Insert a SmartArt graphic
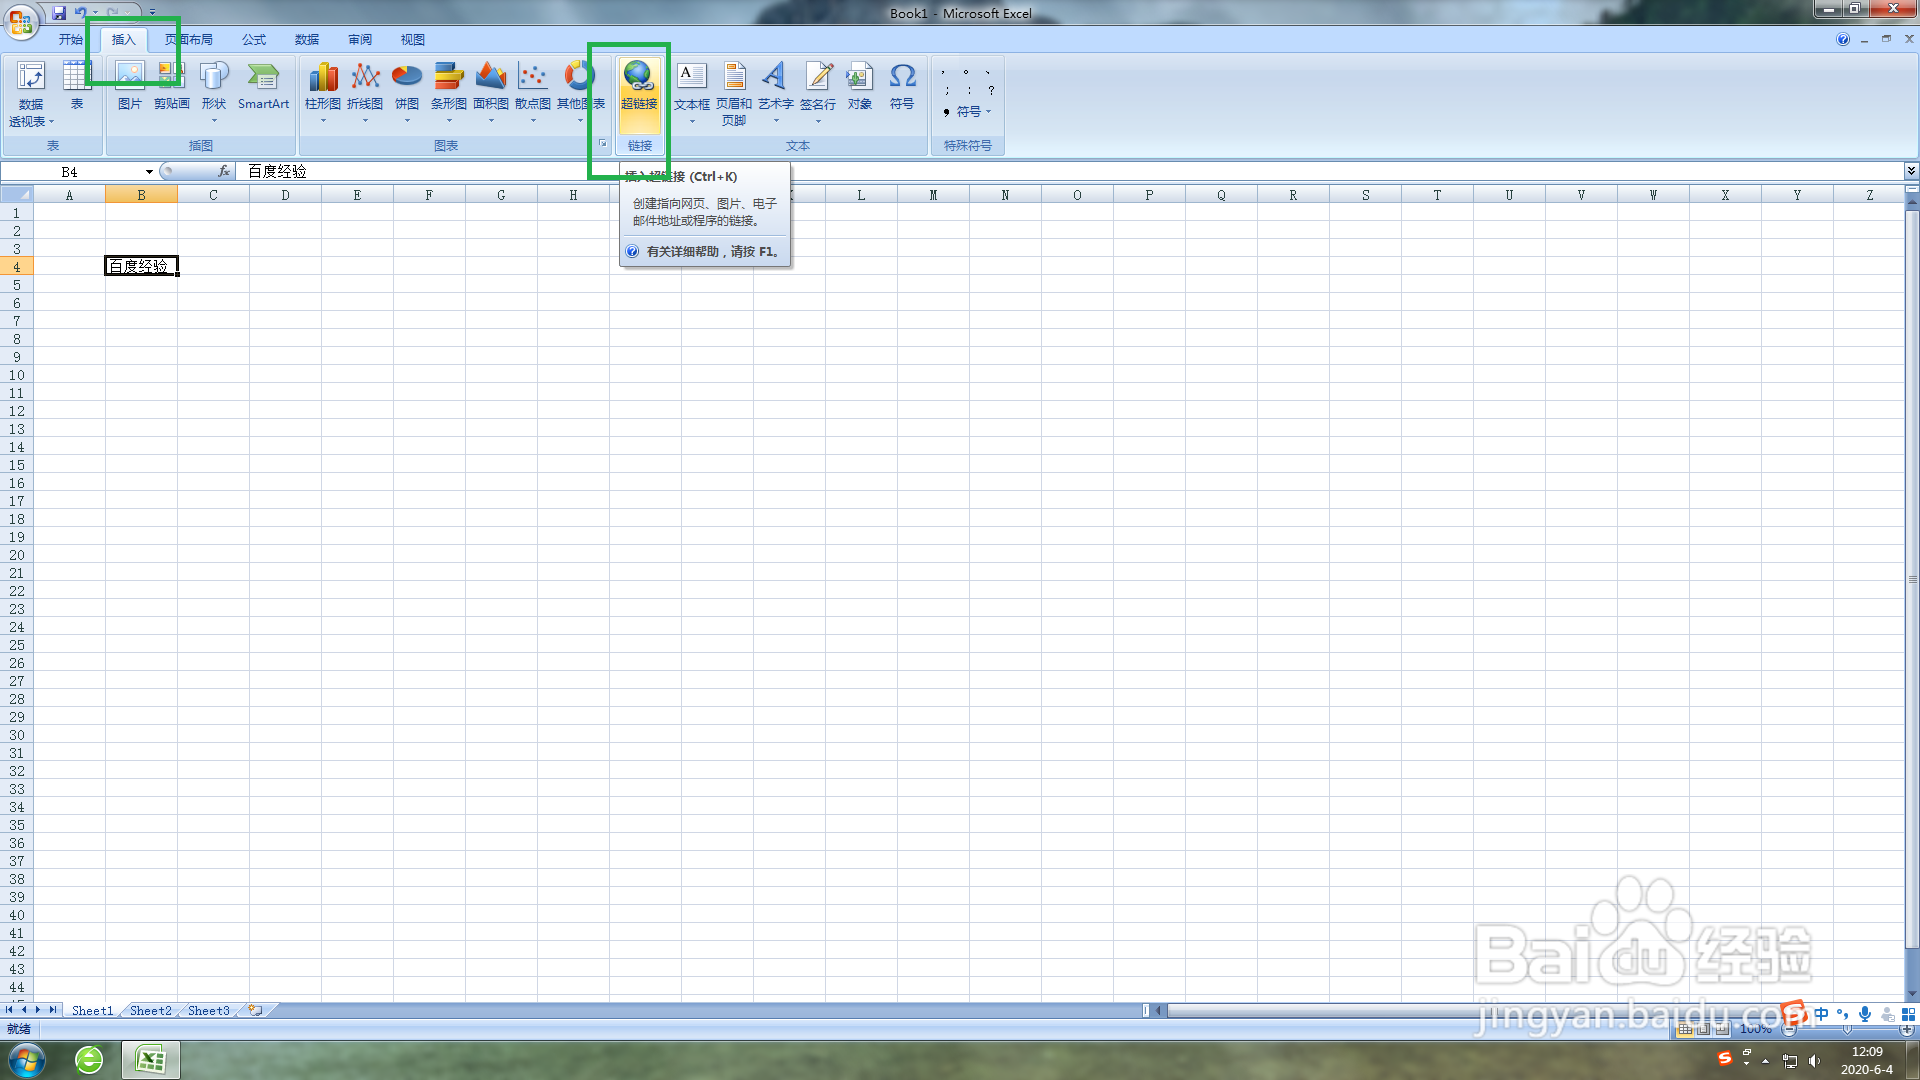 click(263, 88)
